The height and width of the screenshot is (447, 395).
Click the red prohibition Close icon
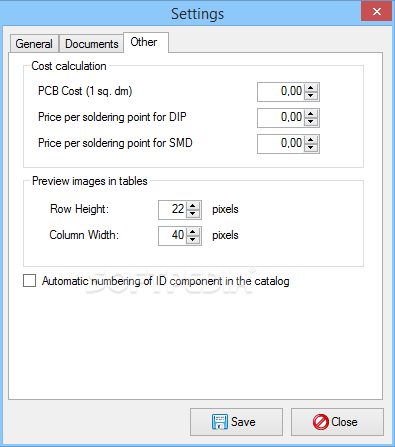(321, 422)
